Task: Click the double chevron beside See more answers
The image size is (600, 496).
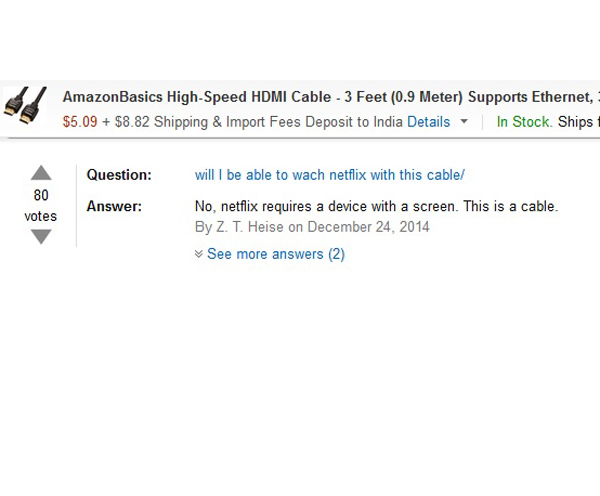Action: [x=199, y=254]
